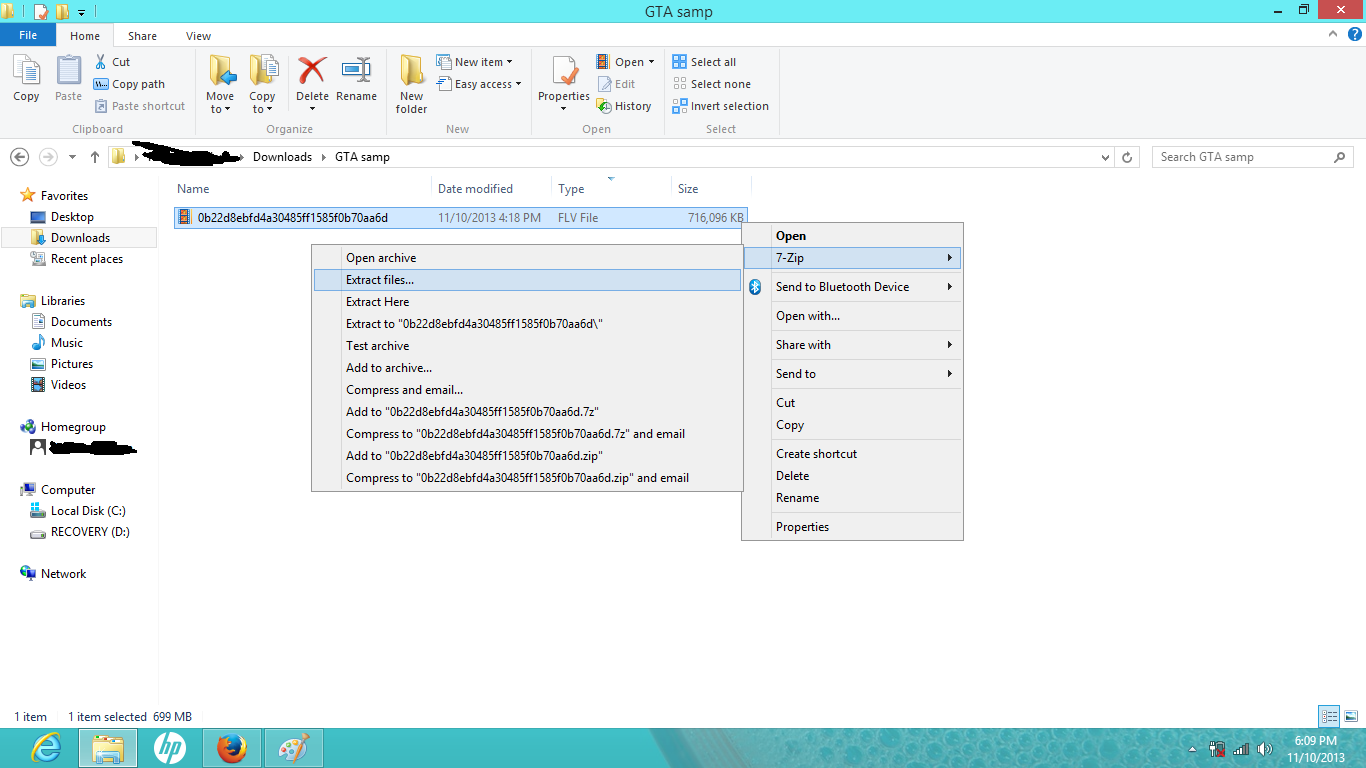Image resolution: width=1366 pixels, height=768 pixels.
Task: Click Edit in the Open group
Action: [x=616, y=84]
